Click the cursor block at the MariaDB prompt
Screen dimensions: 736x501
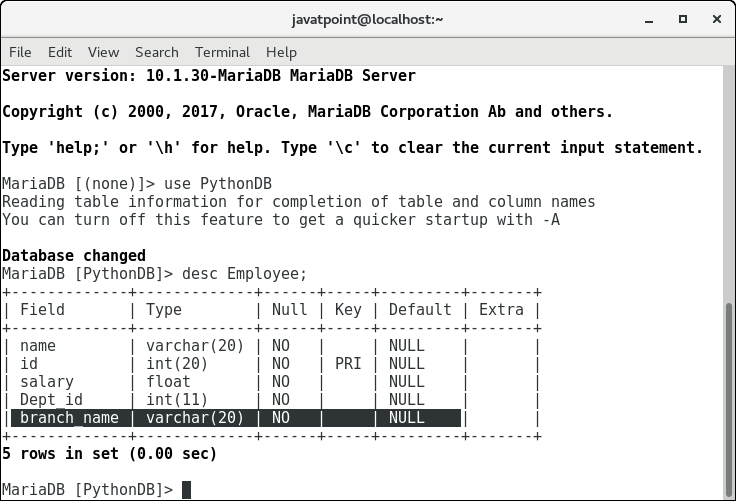point(186,490)
